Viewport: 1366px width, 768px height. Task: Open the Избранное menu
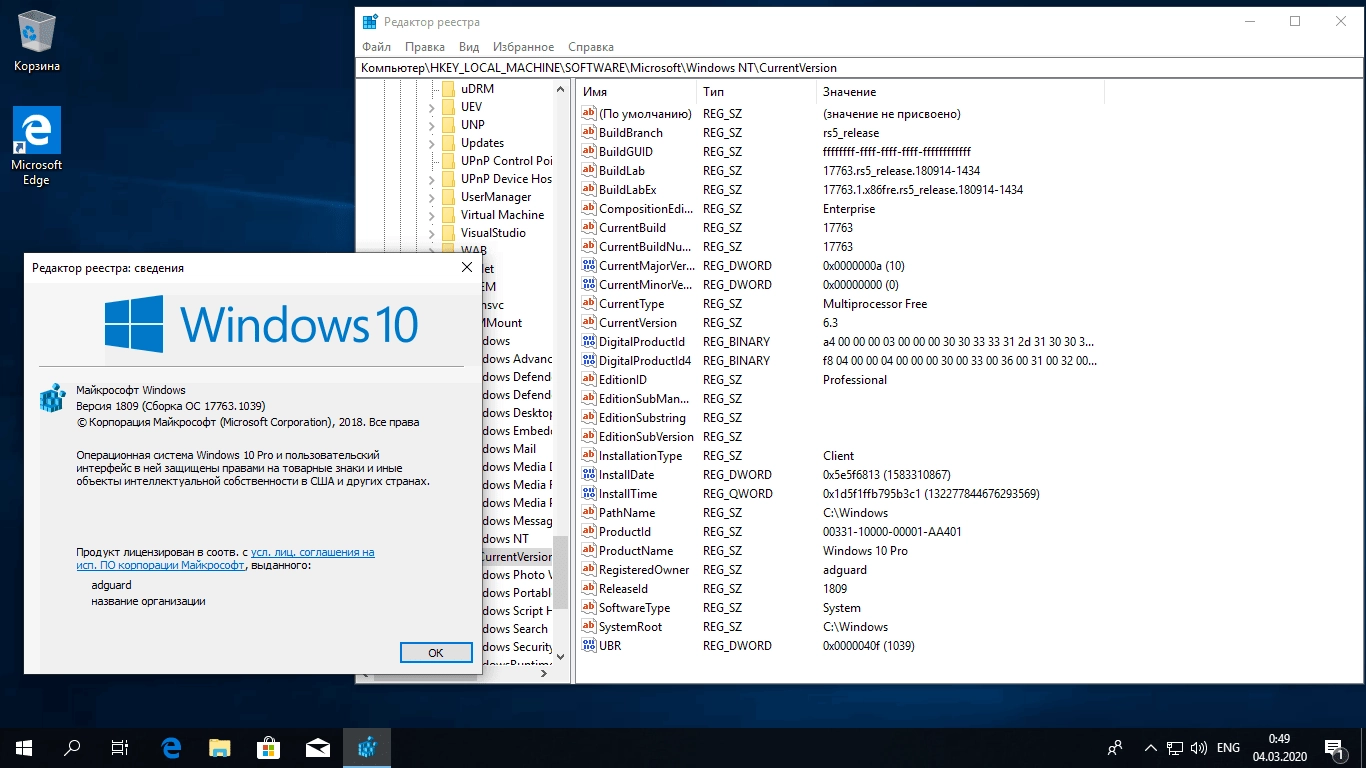[523, 47]
